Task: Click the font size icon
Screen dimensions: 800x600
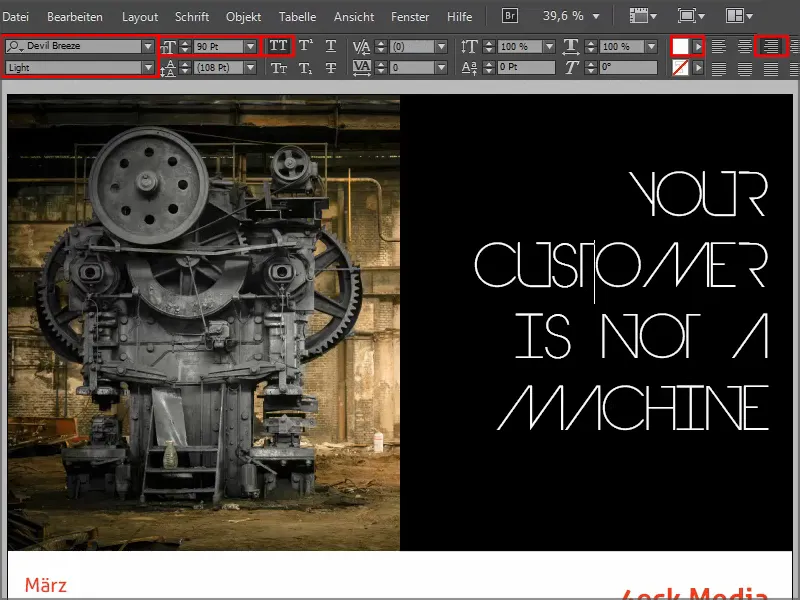Action: [168, 46]
